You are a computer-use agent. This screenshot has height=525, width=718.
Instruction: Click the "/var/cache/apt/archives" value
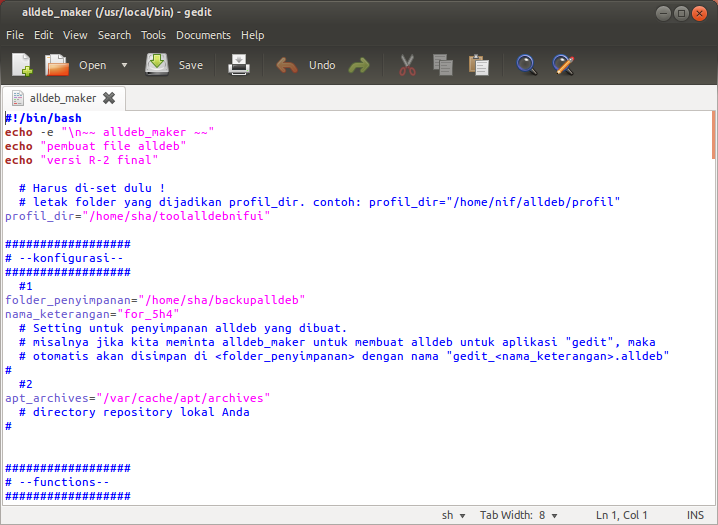pyautogui.click(x=183, y=398)
